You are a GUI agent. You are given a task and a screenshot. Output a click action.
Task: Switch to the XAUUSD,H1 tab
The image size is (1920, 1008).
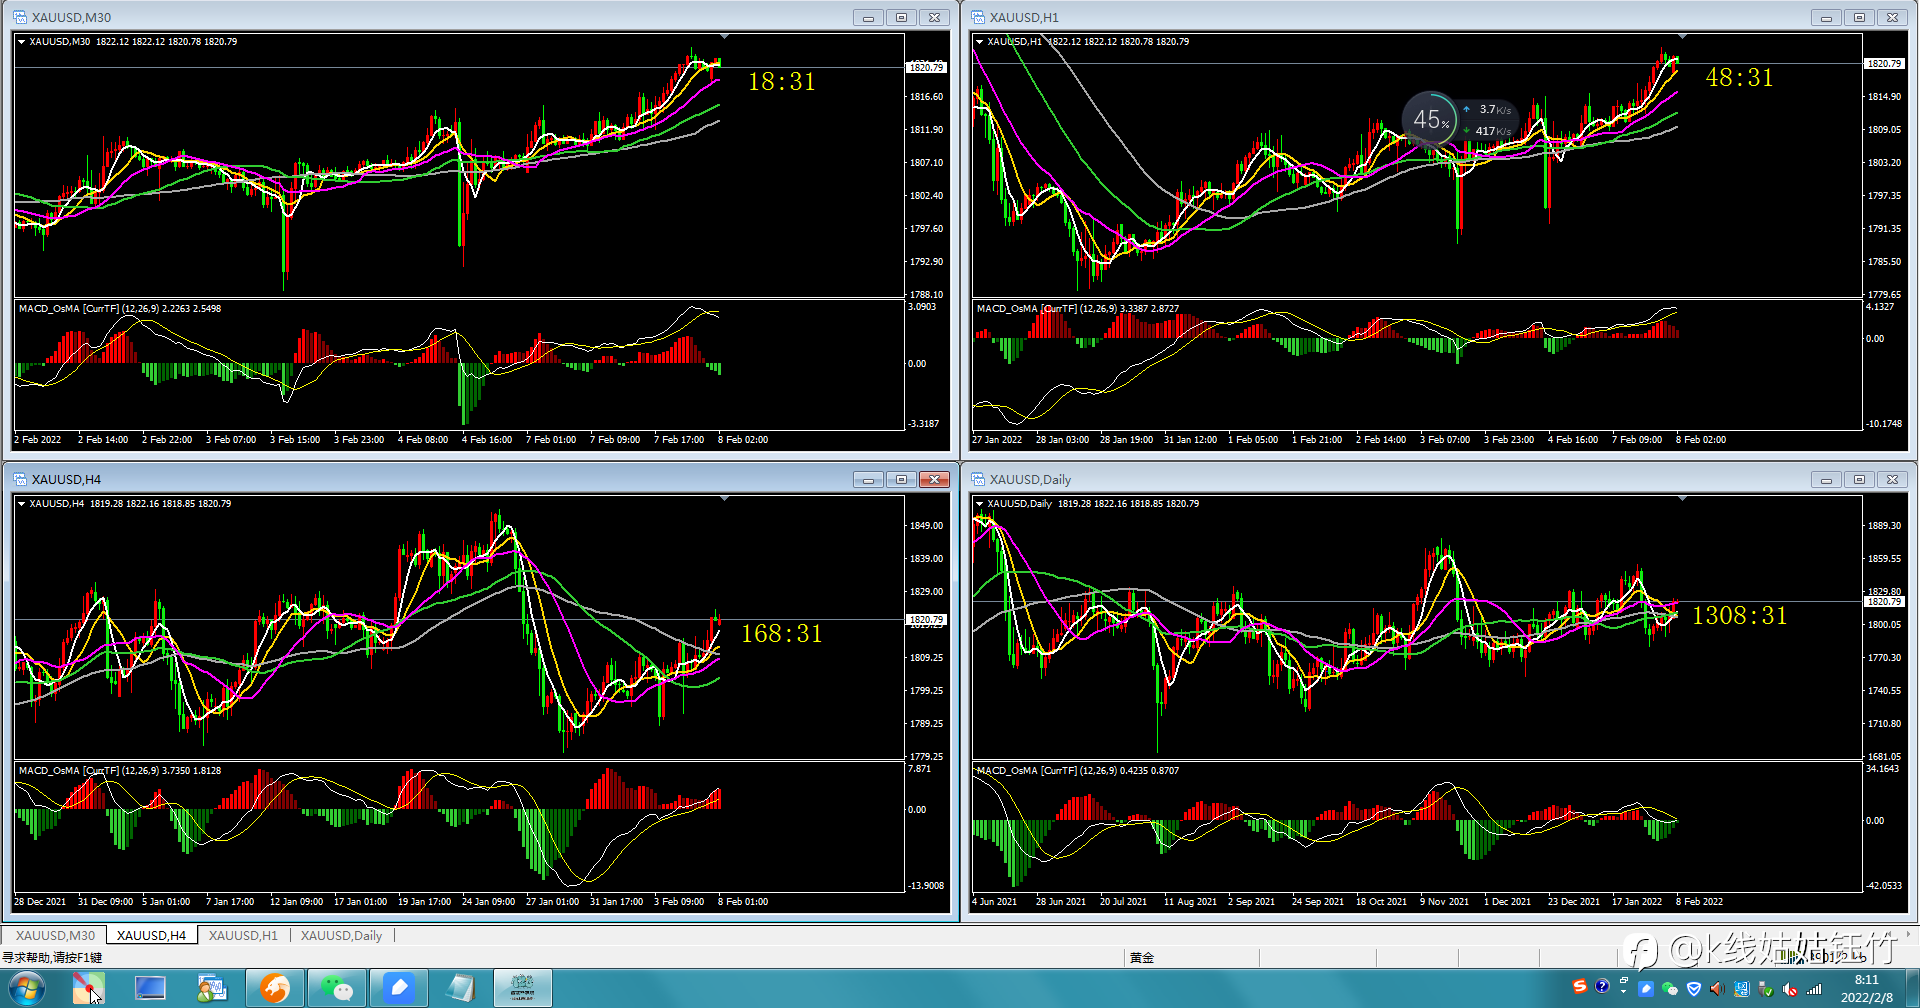point(243,935)
